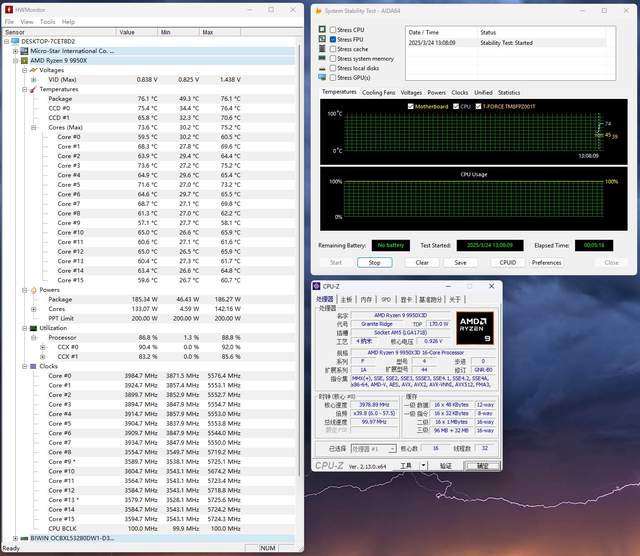
Task: Click the Value column header in HWMonitor
Action: [x=137, y=32]
